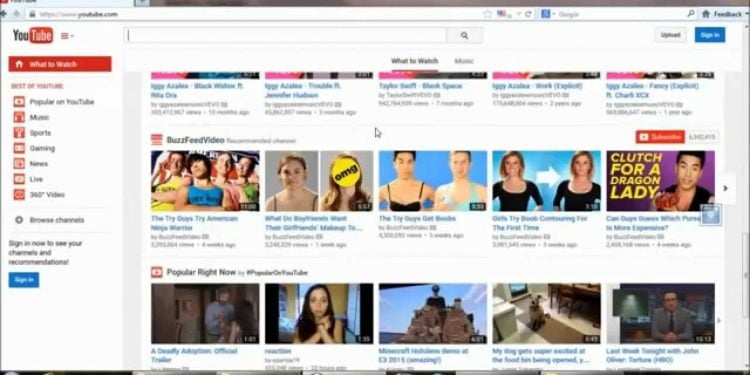Reload the page with the refresh icon
The width and height of the screenshot is (750, 375).
[528, 14]
